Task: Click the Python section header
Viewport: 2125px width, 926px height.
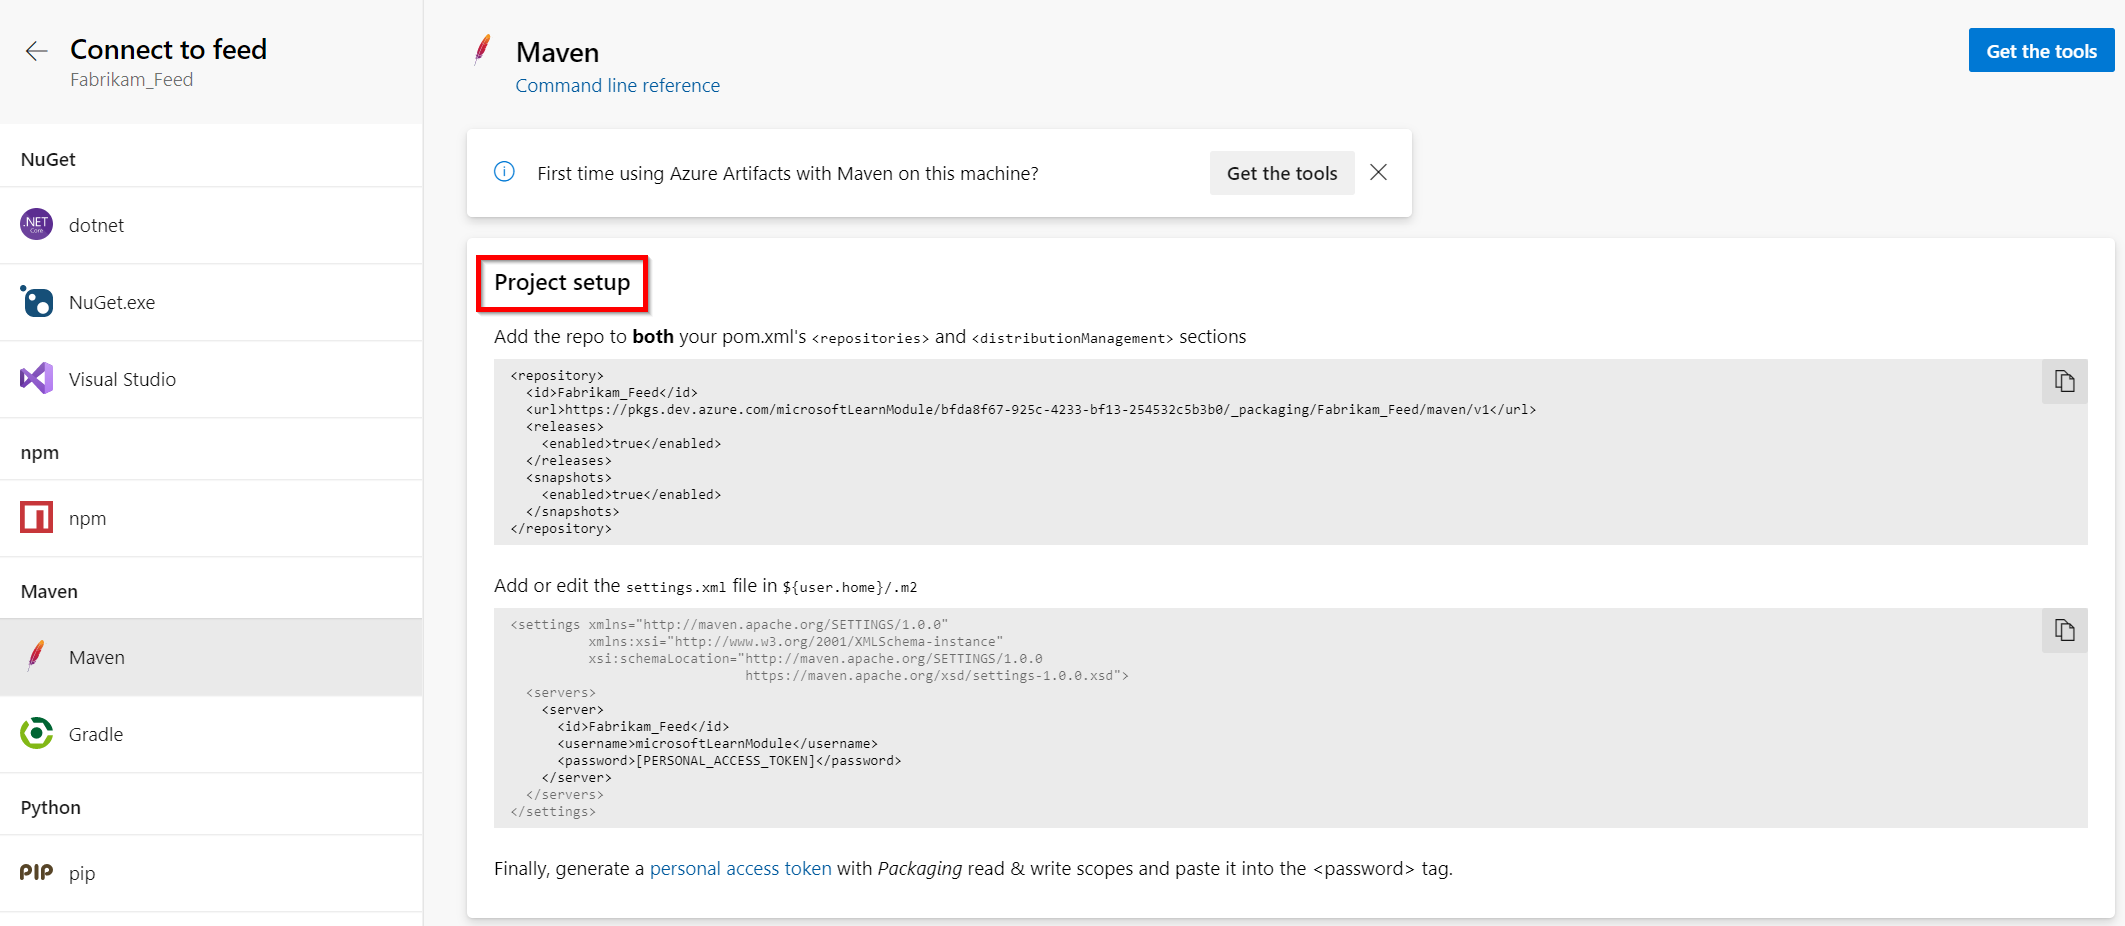Action: [50, 807]
